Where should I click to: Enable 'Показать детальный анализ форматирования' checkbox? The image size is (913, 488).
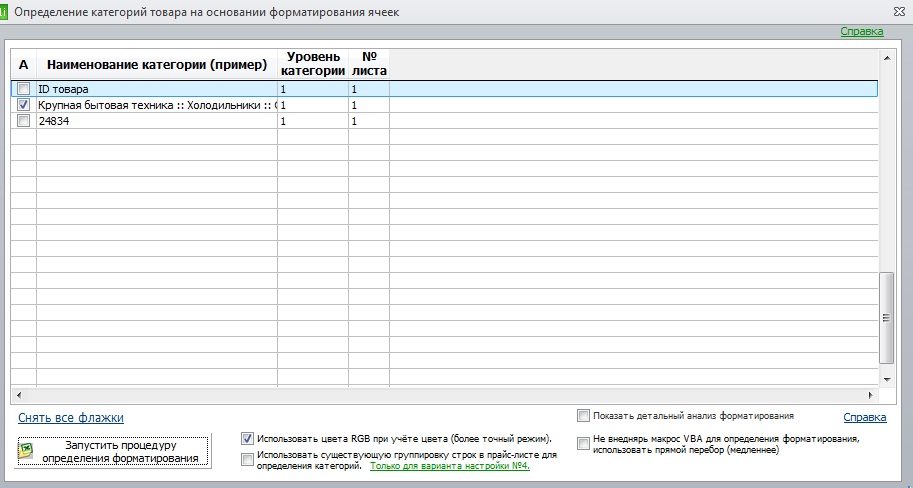click(x=583, y=416)
